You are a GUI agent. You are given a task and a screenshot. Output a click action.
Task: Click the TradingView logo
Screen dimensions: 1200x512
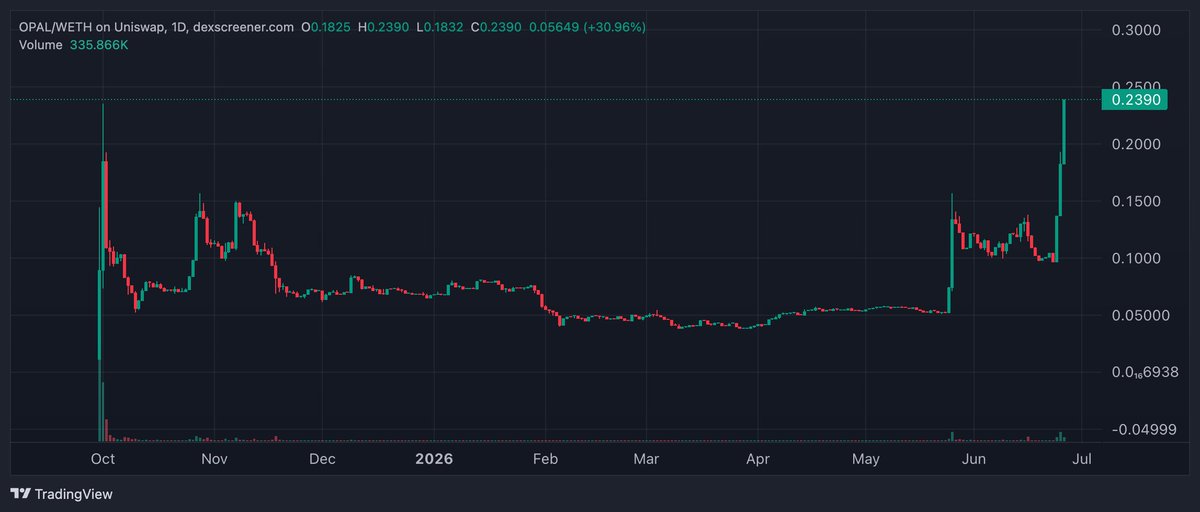point(61,494)
